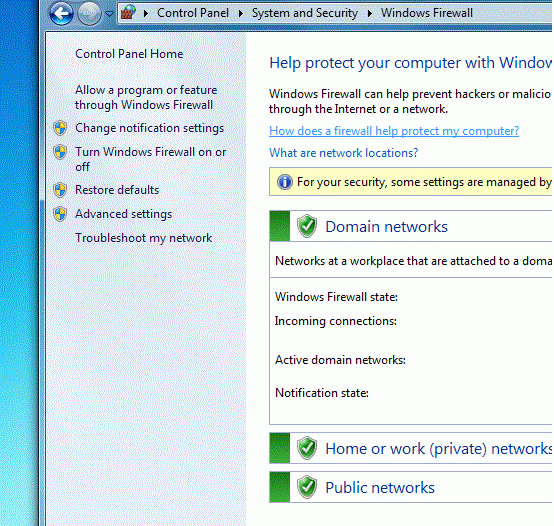
Task: Click shield icon beside Turn Windows Firewall on
Action: click(60, 152)
